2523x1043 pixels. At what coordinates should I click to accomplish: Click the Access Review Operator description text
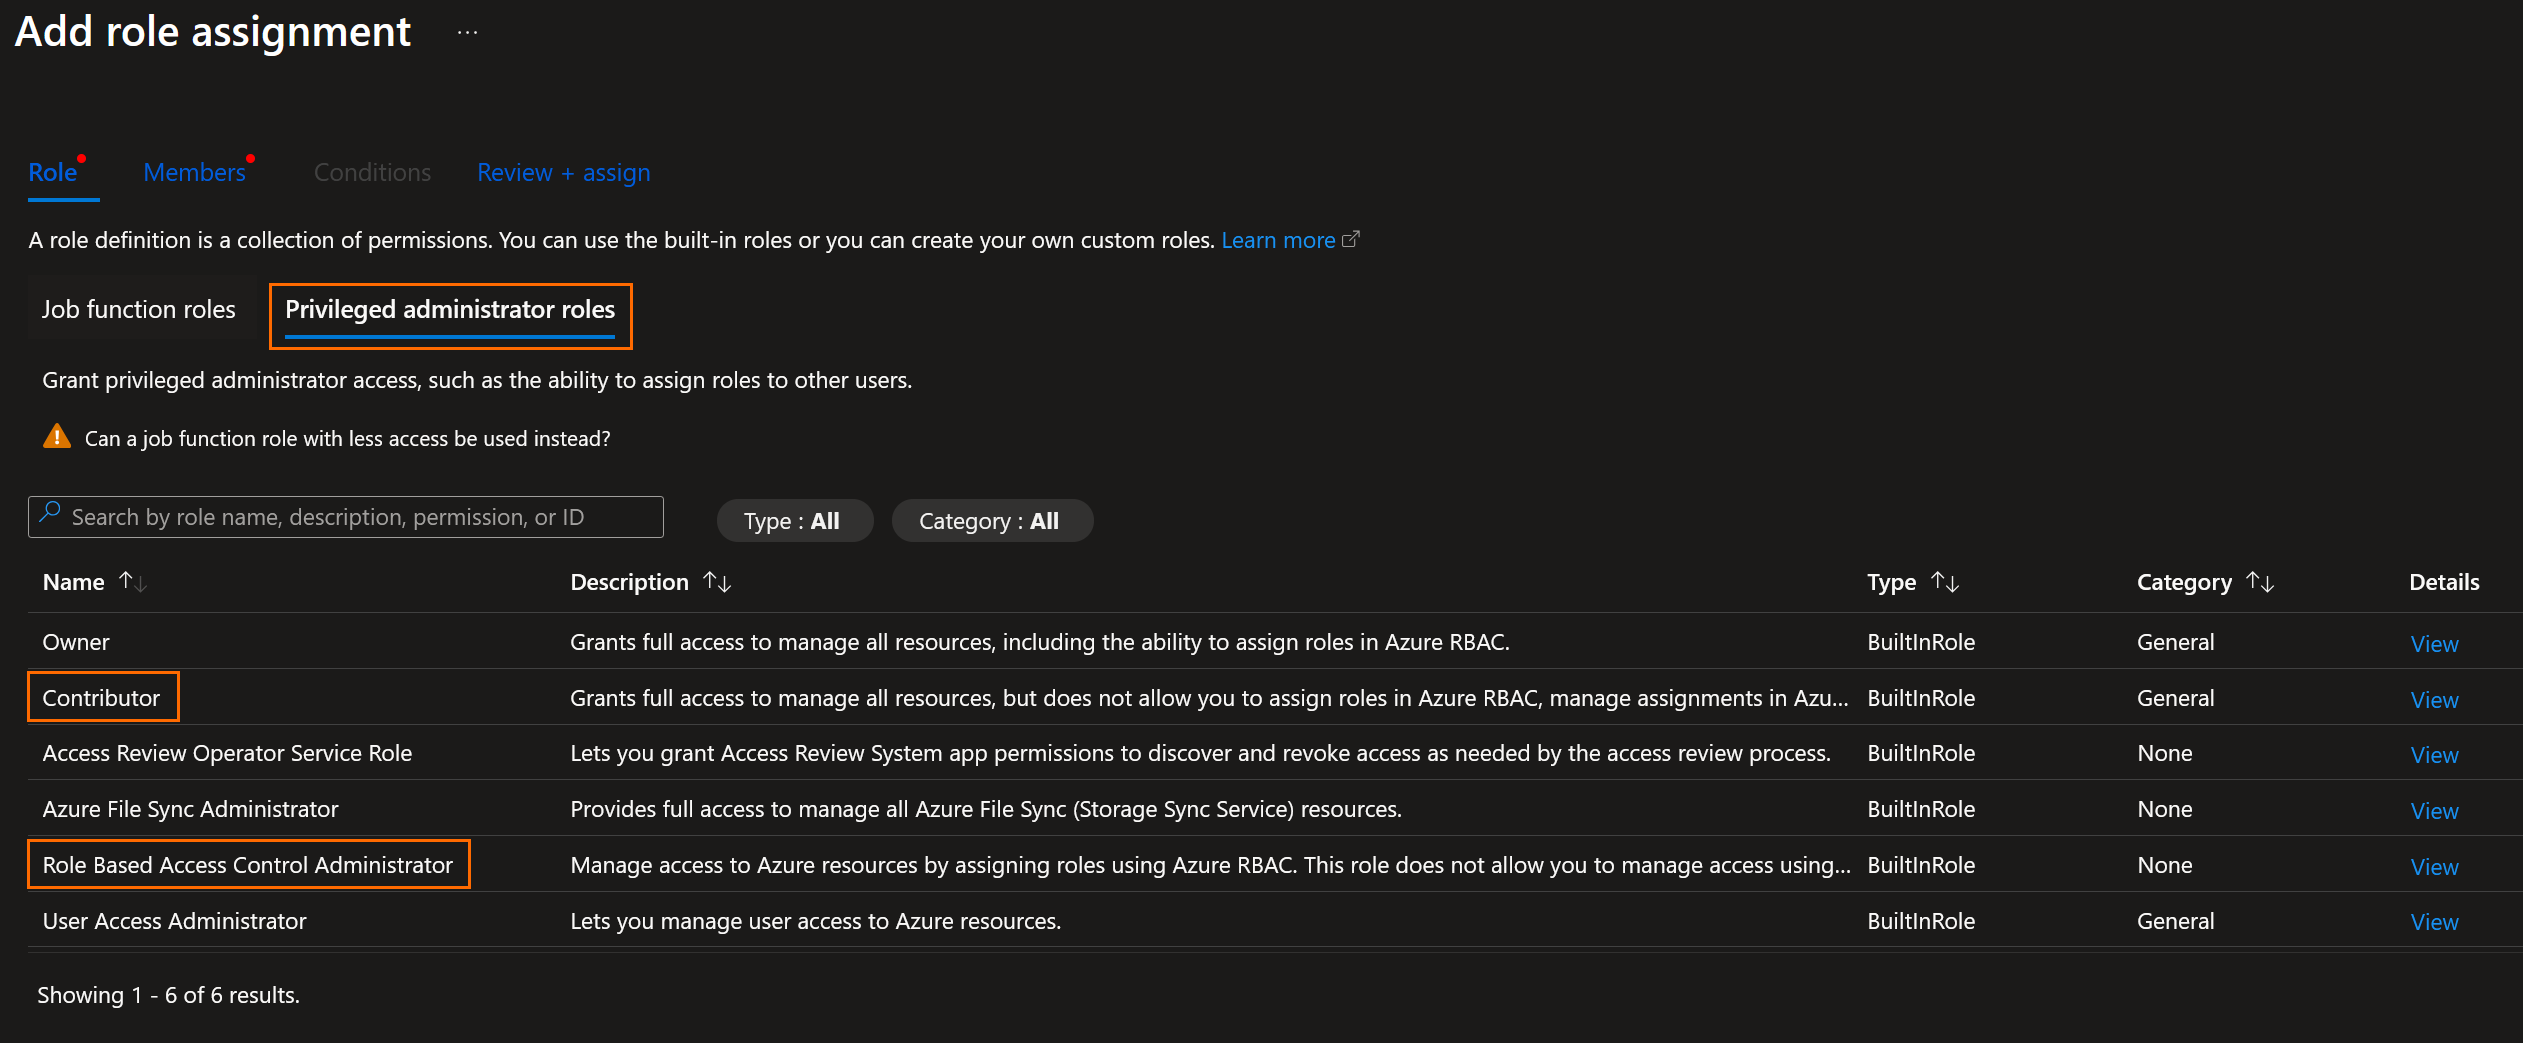point(1200,753)
